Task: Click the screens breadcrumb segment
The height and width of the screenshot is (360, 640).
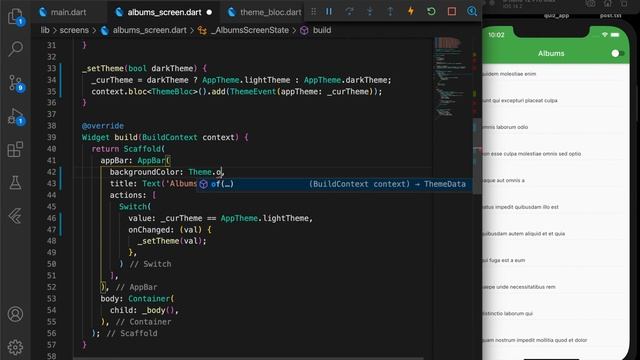Action: 74,30
